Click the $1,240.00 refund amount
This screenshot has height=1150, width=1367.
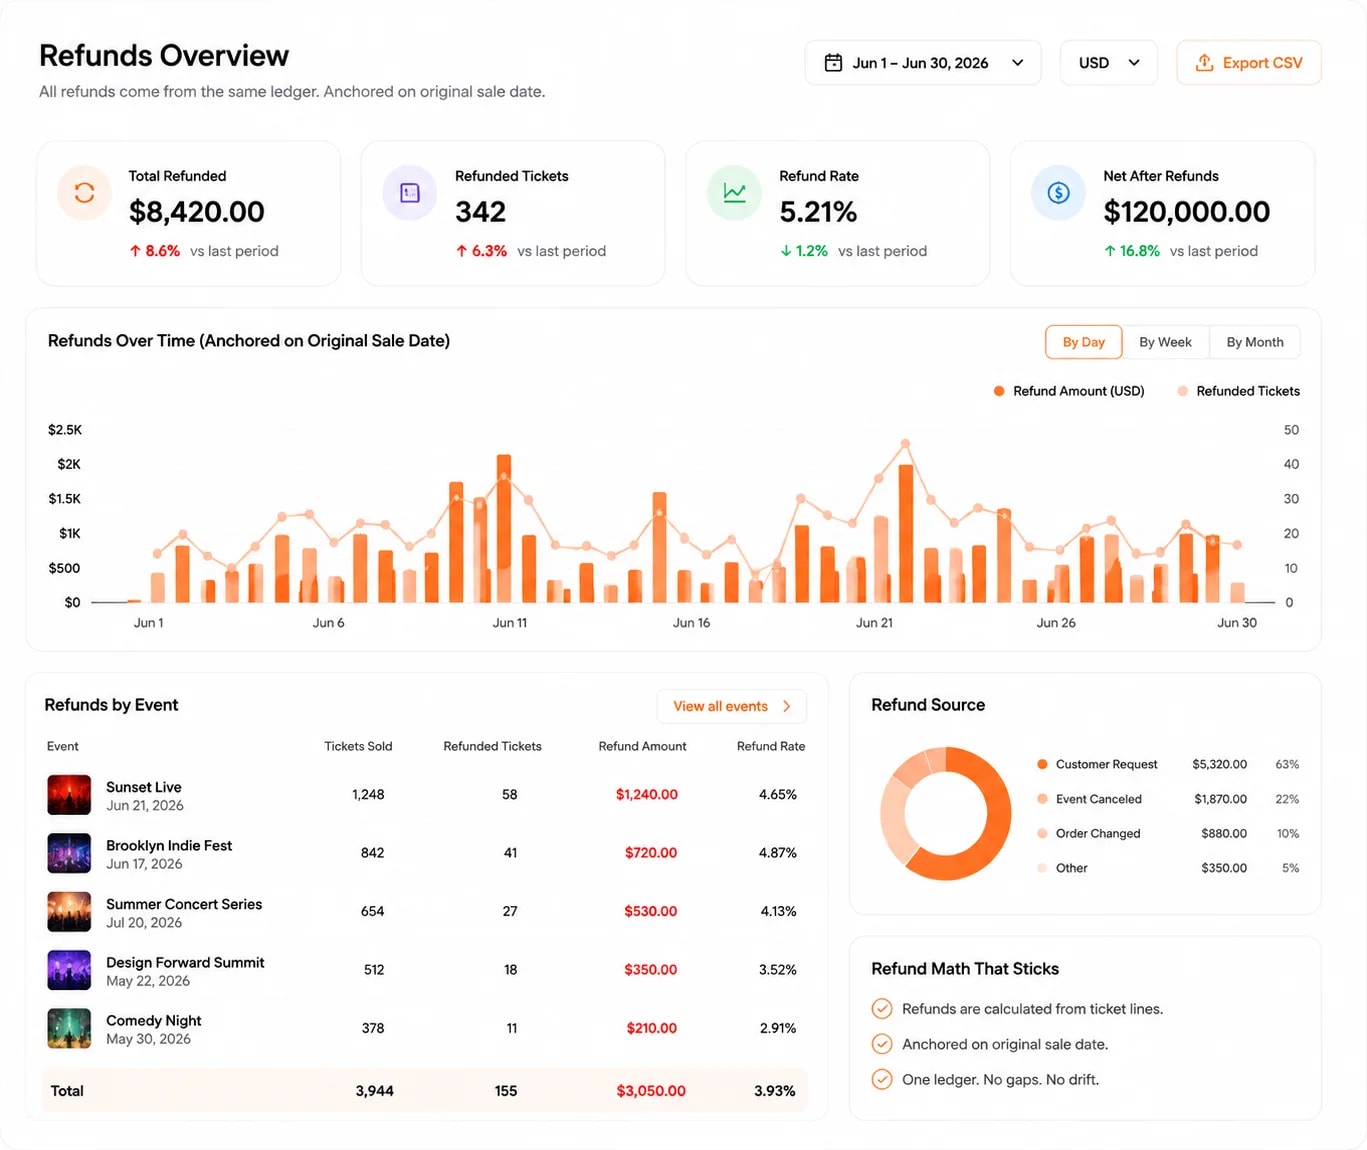[647, 794]
